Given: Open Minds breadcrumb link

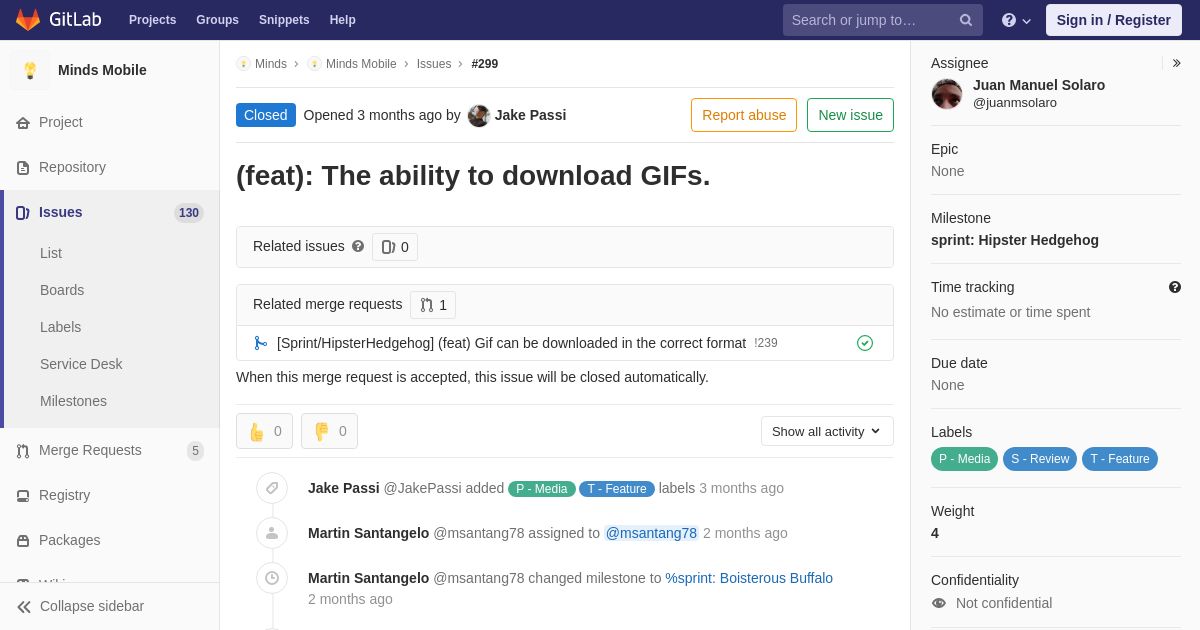Looking at the screenshot, I should (x=271, y=64).
